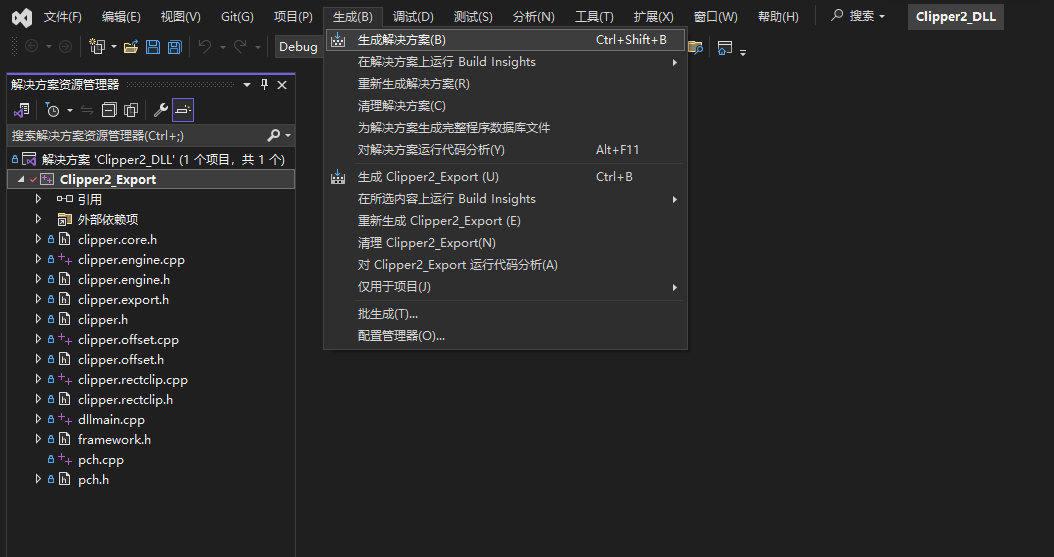Open the search options dropdown in Solution Explorer

[288, 136]
